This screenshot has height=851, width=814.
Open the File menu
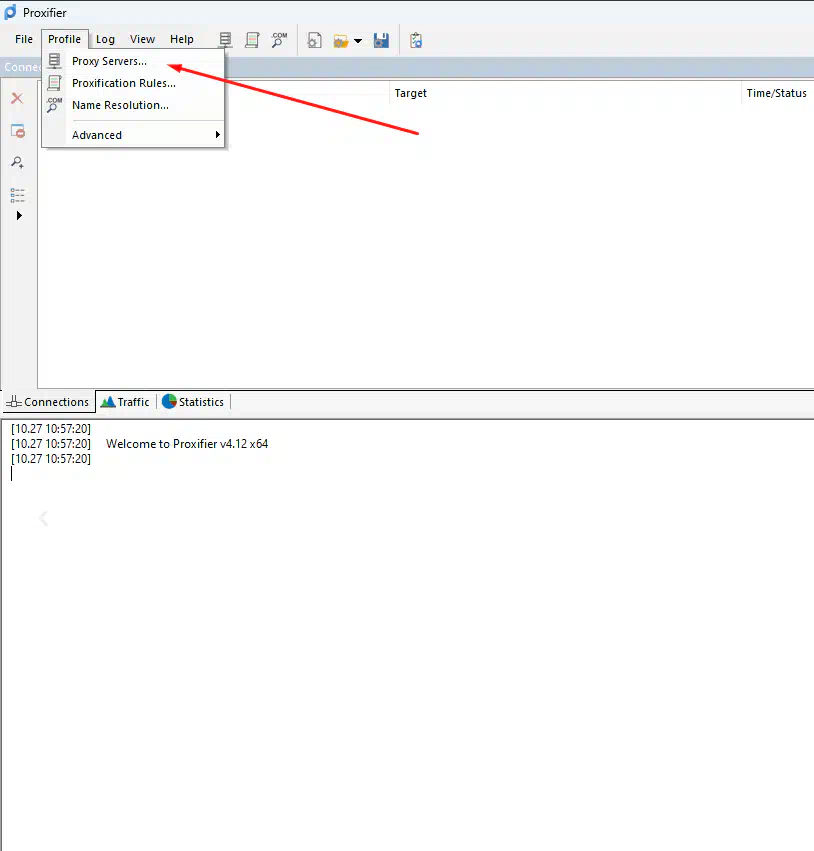pos(24,39)
